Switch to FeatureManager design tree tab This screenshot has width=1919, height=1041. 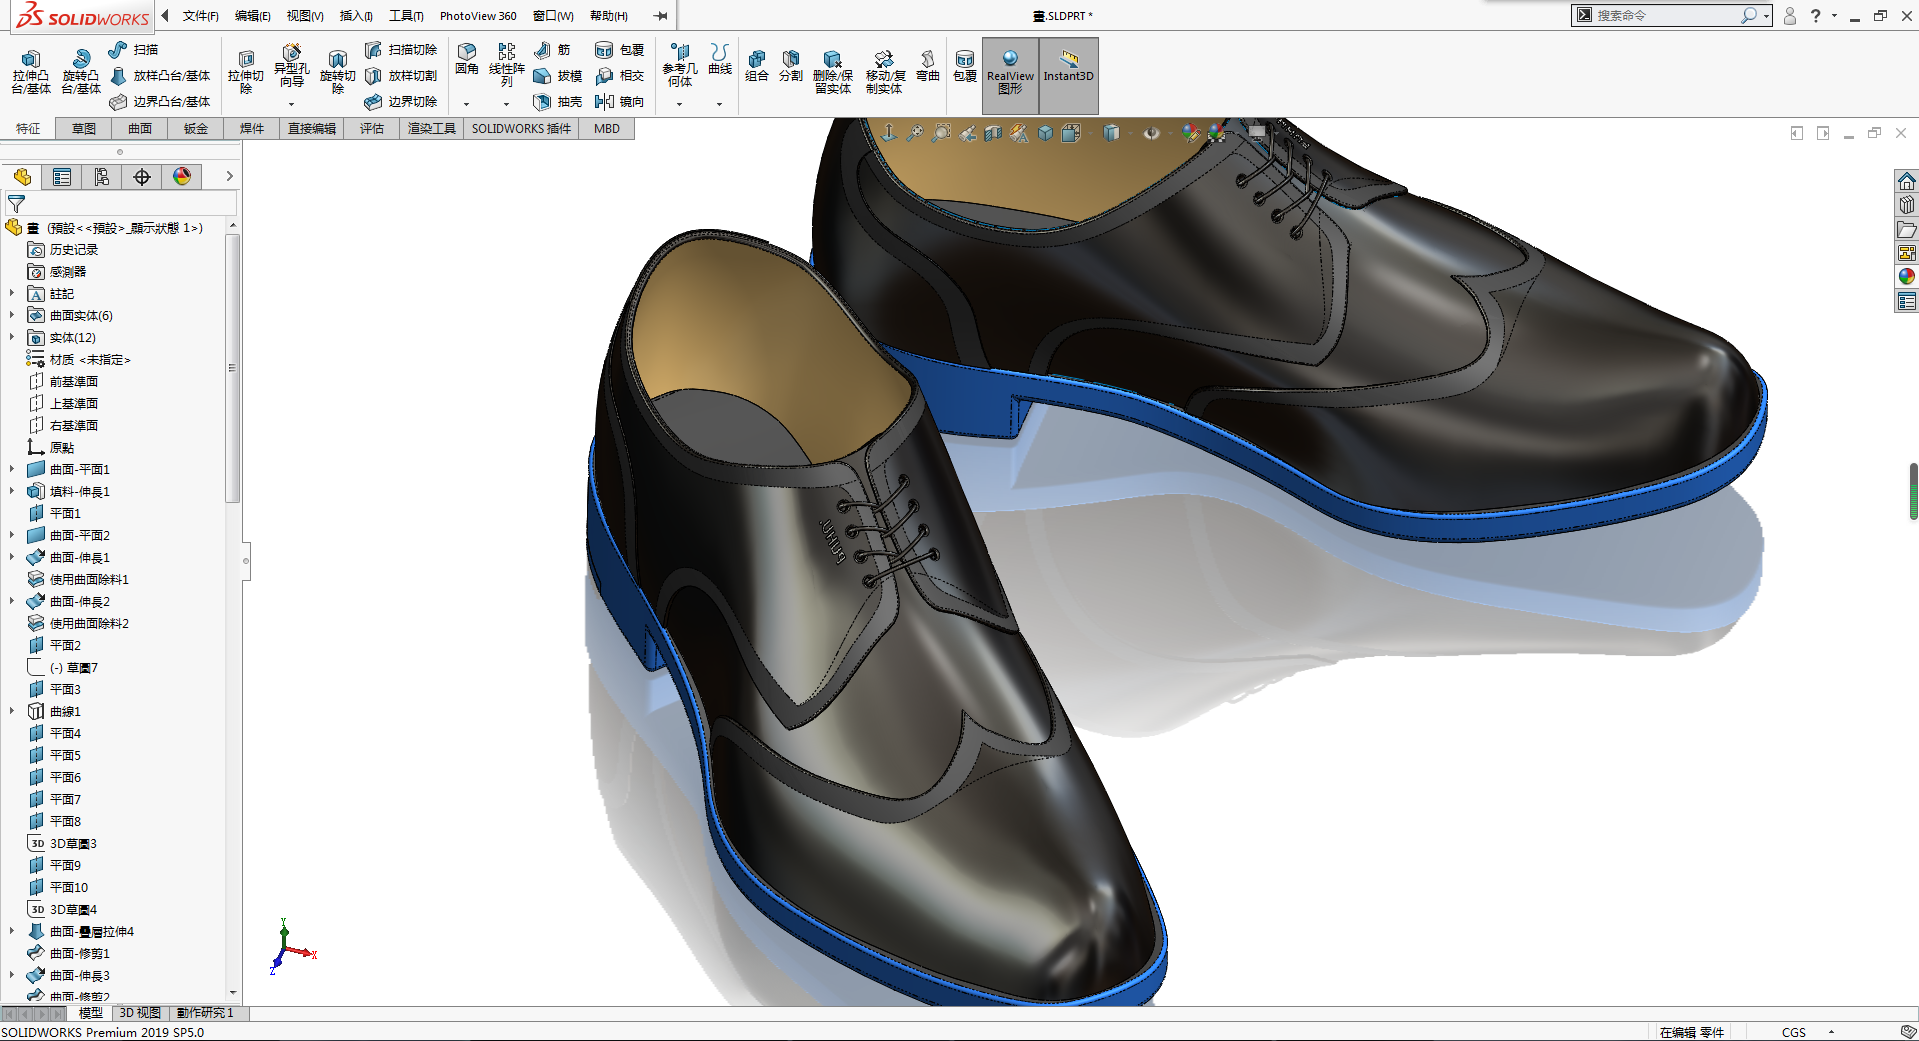point(22,177)
